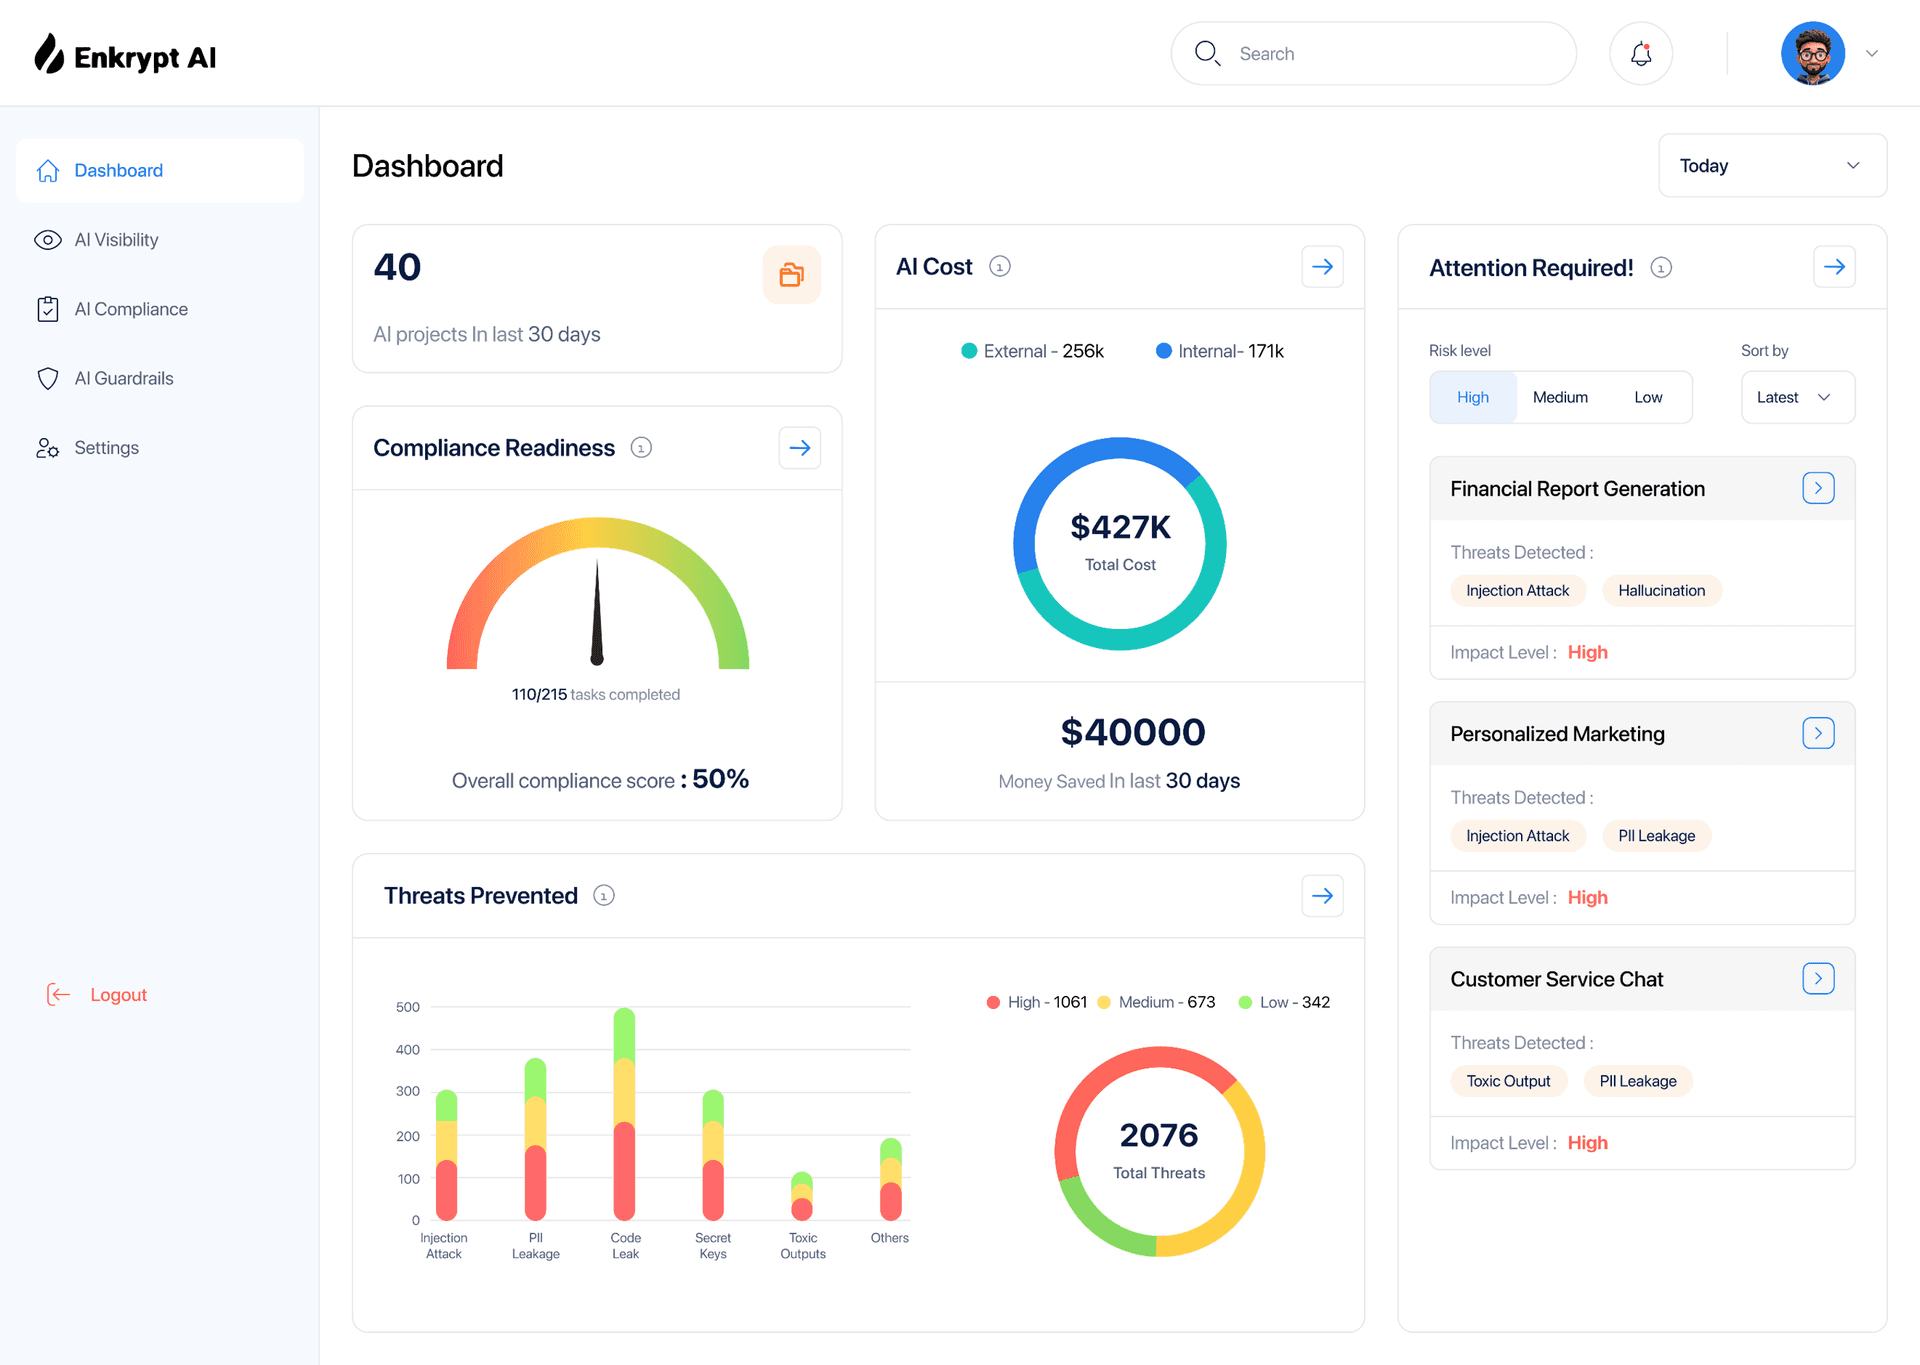Open the notifications bell
Image resolution: width=1920 pixels, height=1365 pixels.
pos(1641,53)
